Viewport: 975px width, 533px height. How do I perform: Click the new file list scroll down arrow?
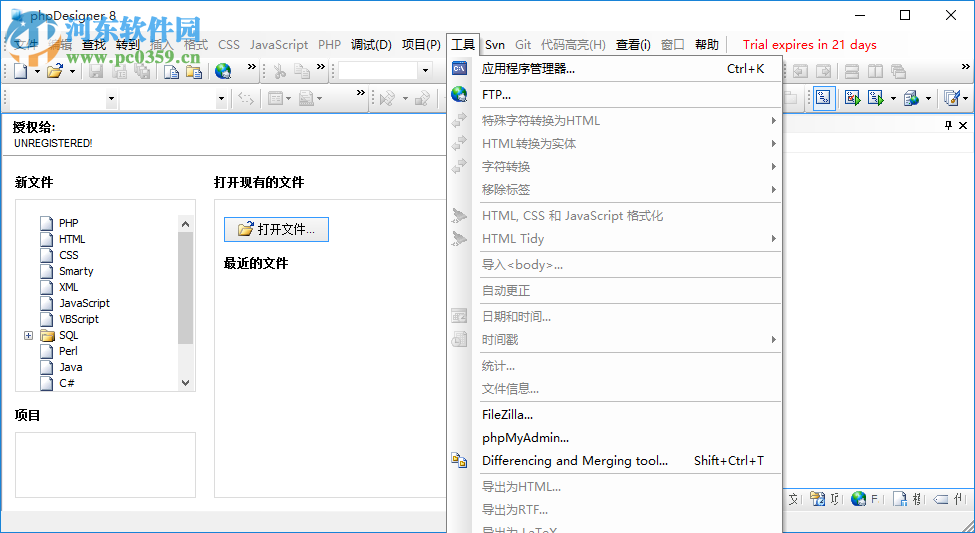[185, 383]
